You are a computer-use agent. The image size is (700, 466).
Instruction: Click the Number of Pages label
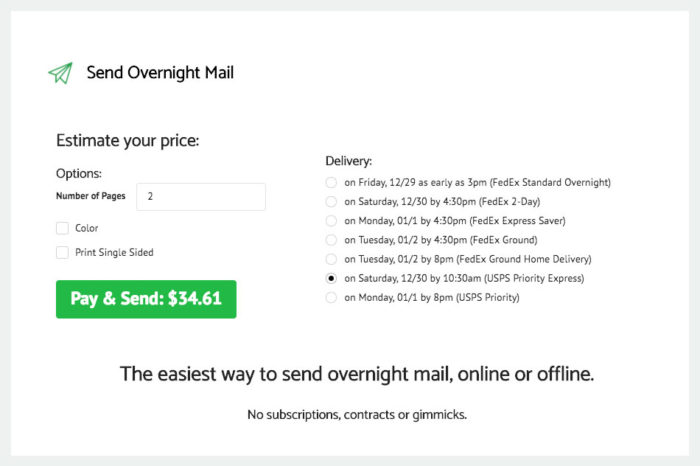point(91,196)
